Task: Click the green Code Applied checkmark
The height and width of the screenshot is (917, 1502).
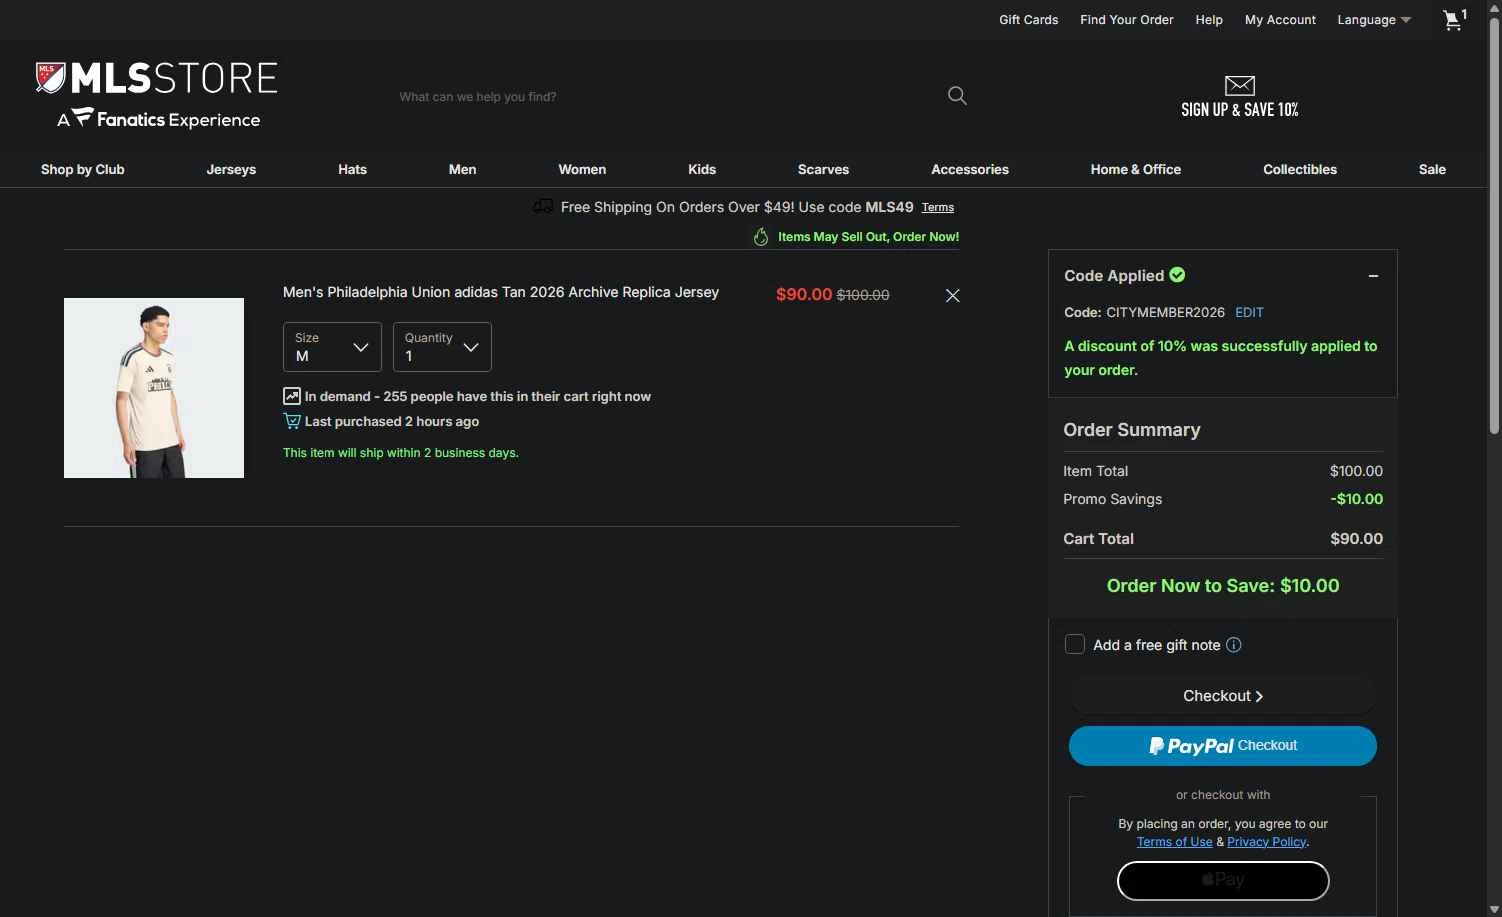Action: pyautogui.click(x=1178, y=275)
